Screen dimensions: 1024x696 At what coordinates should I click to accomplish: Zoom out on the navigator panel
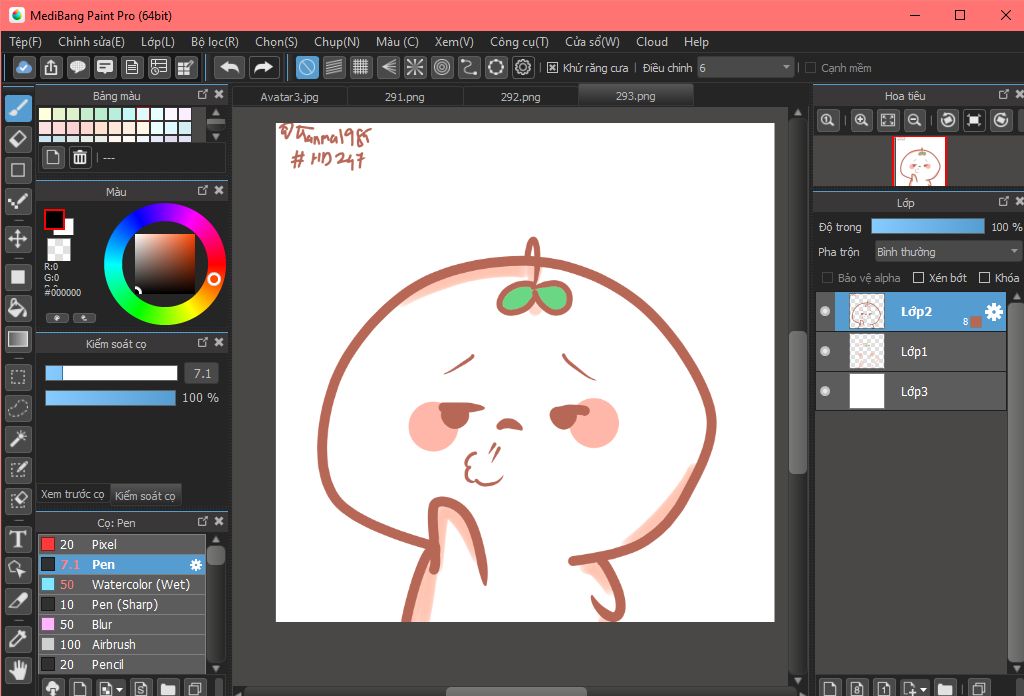[x=915, y=120]
